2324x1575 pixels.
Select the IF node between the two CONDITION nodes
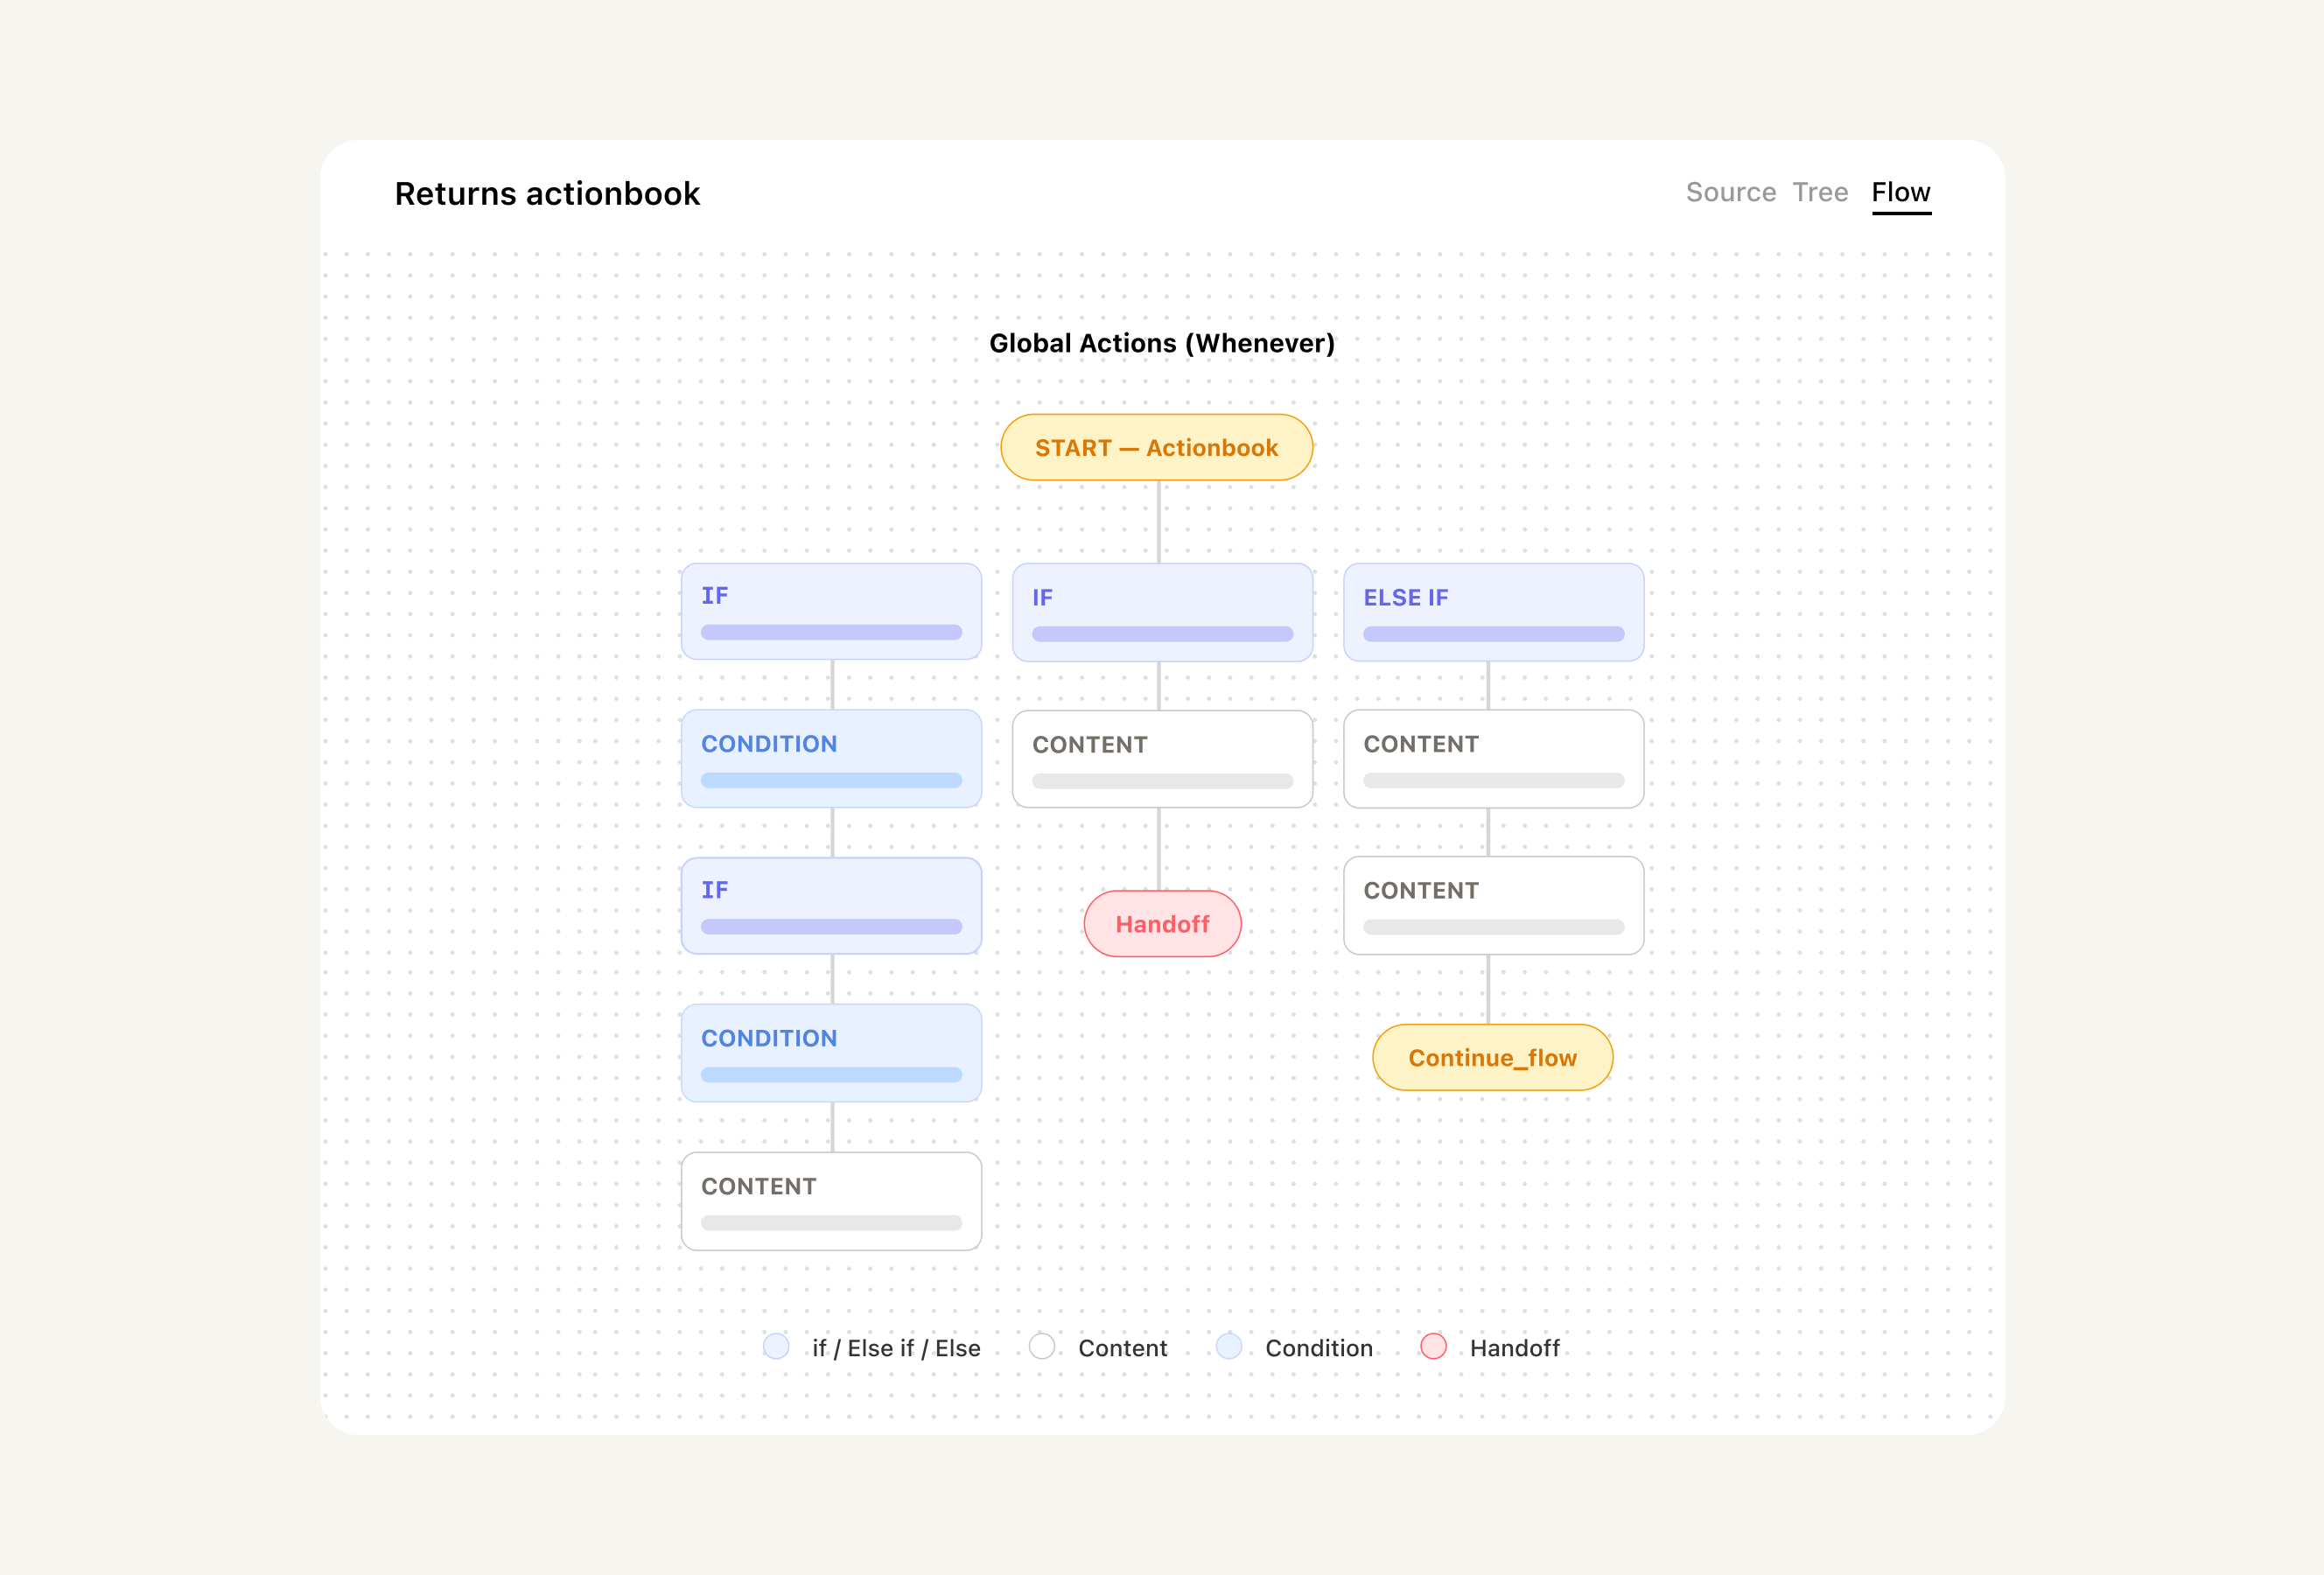832,906
